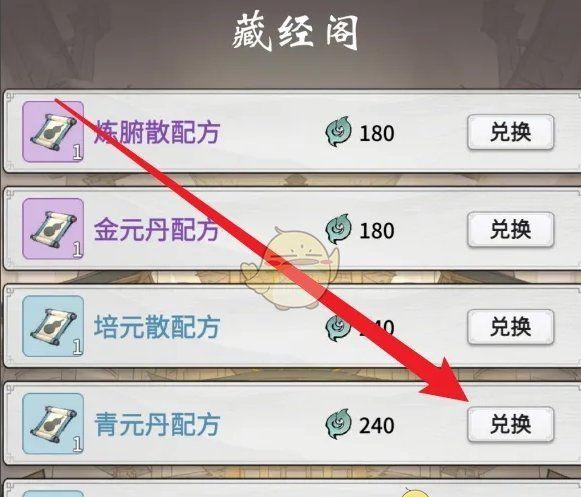The image size is (581, 497).
Task: Tap the 金元丹配方 recipe scroll icon
Action: pyautogui.click(x=53, y=229)
